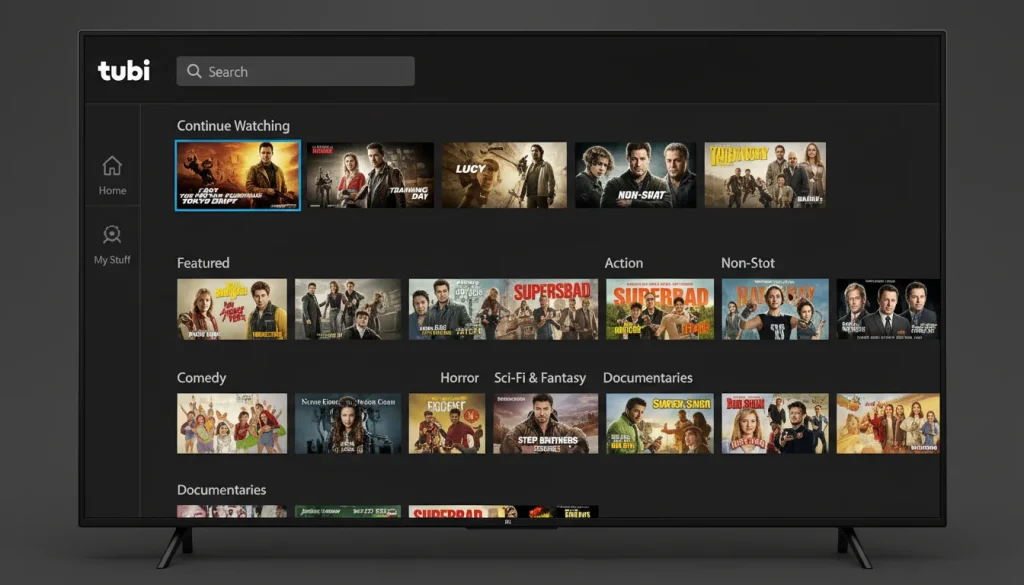
Task: Select the last Continue Watching thumbnail
Action: (x=765, y=175)
